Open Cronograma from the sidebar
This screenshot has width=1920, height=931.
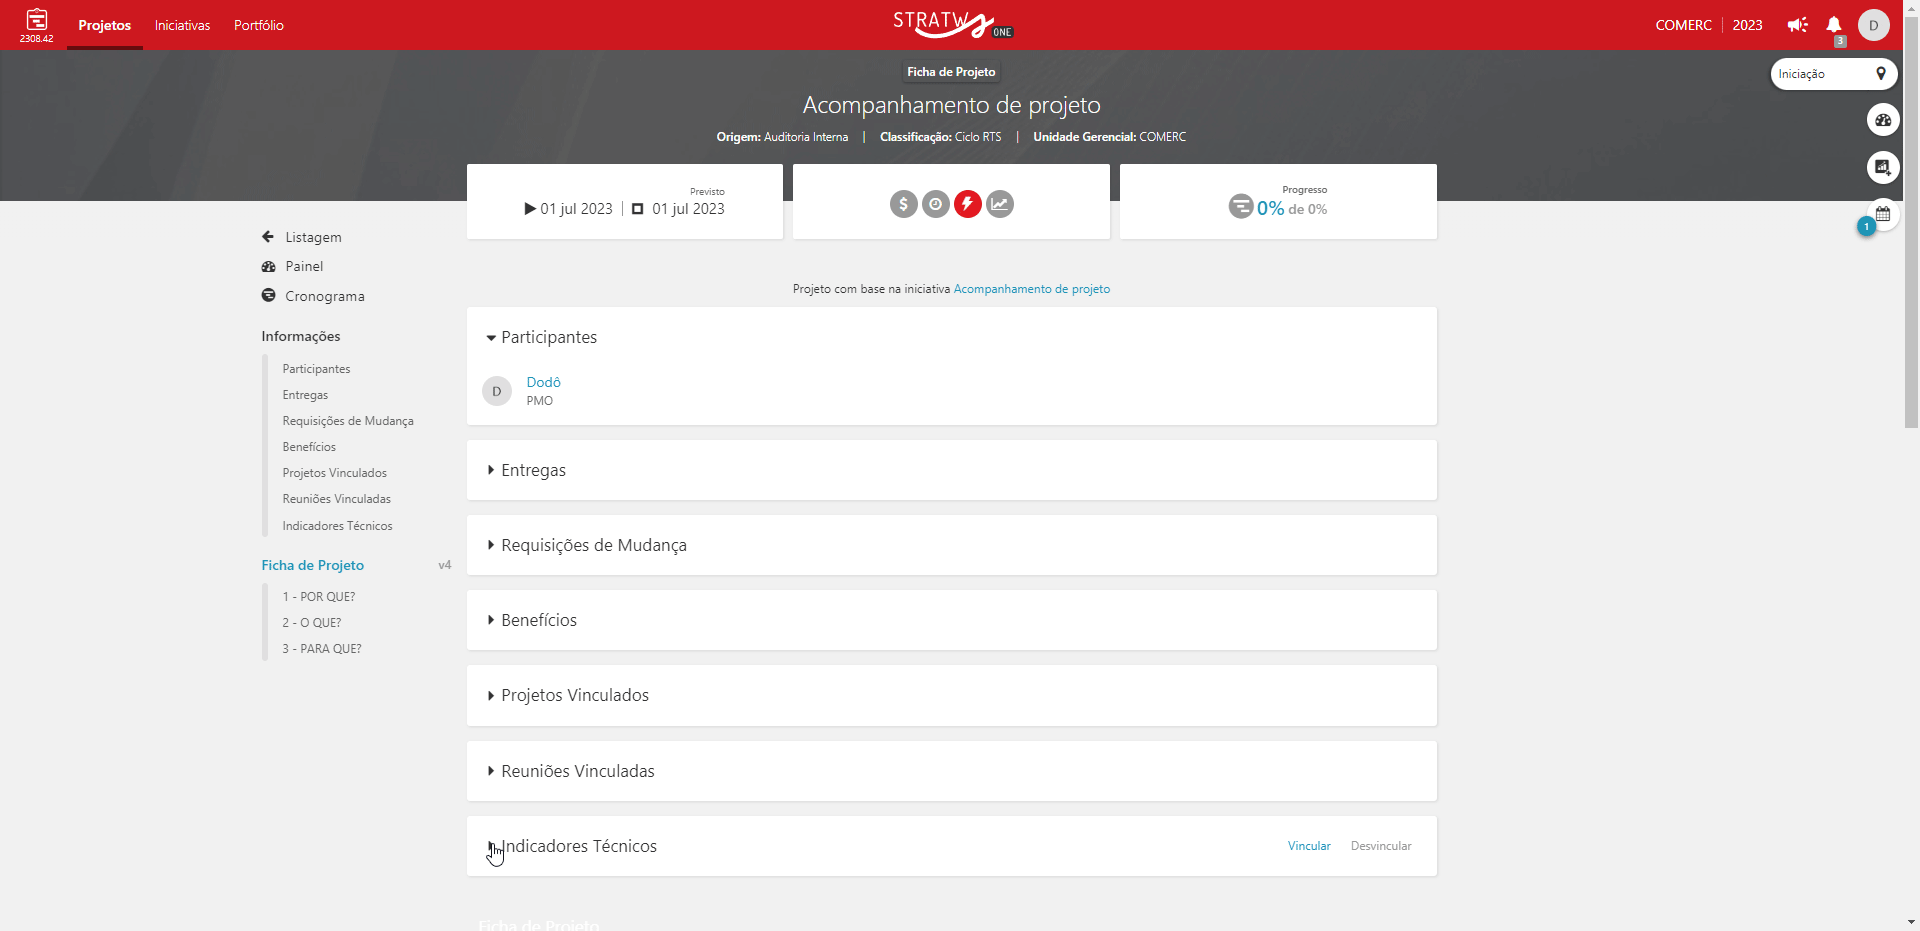coord(325,296)
